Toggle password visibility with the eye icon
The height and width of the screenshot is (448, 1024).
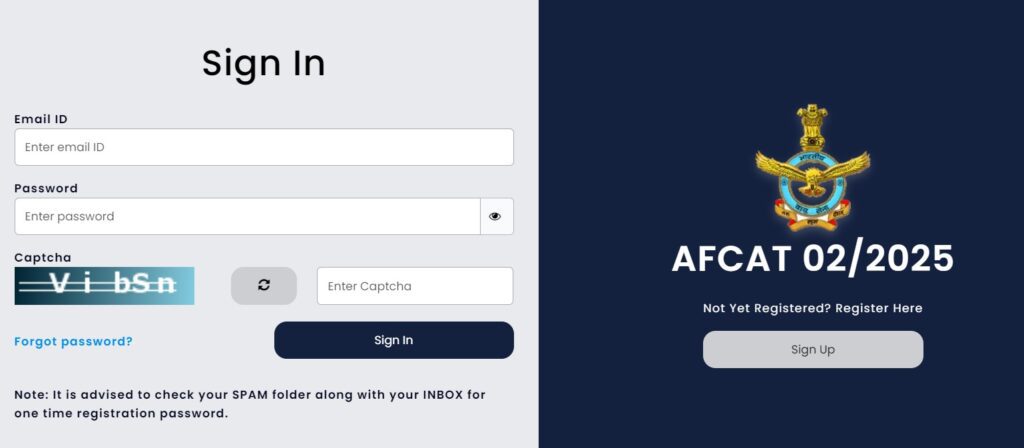(496, 216)
